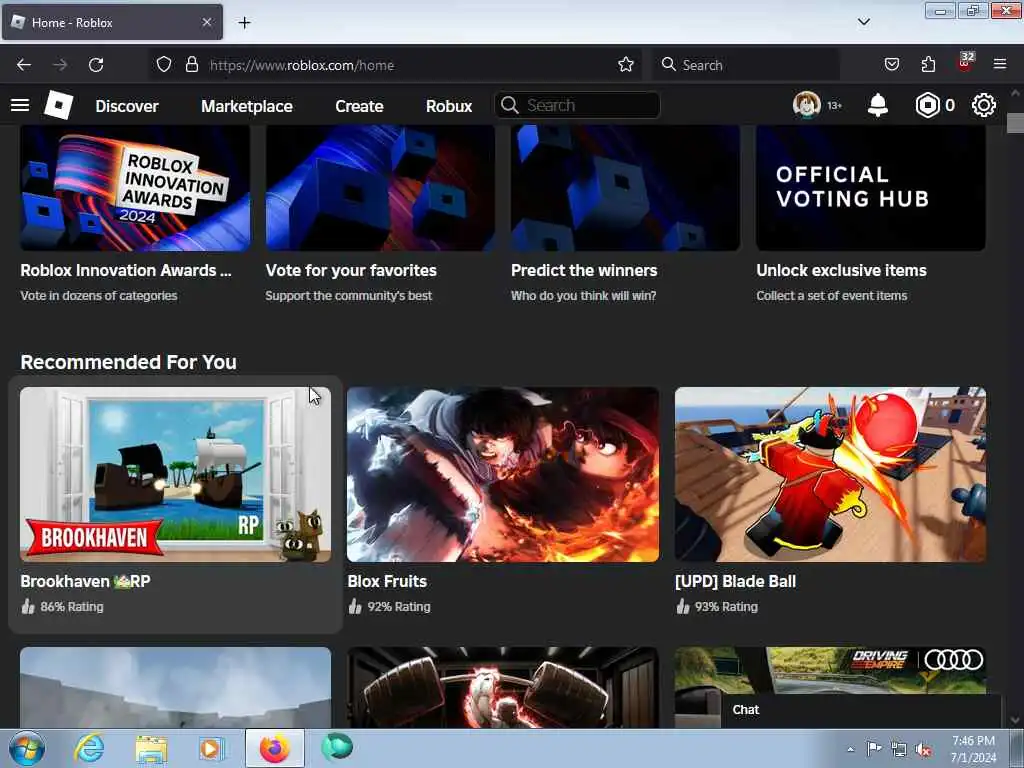Open the Discover menu
1024x768 pixels.
(x=127, y=106)
